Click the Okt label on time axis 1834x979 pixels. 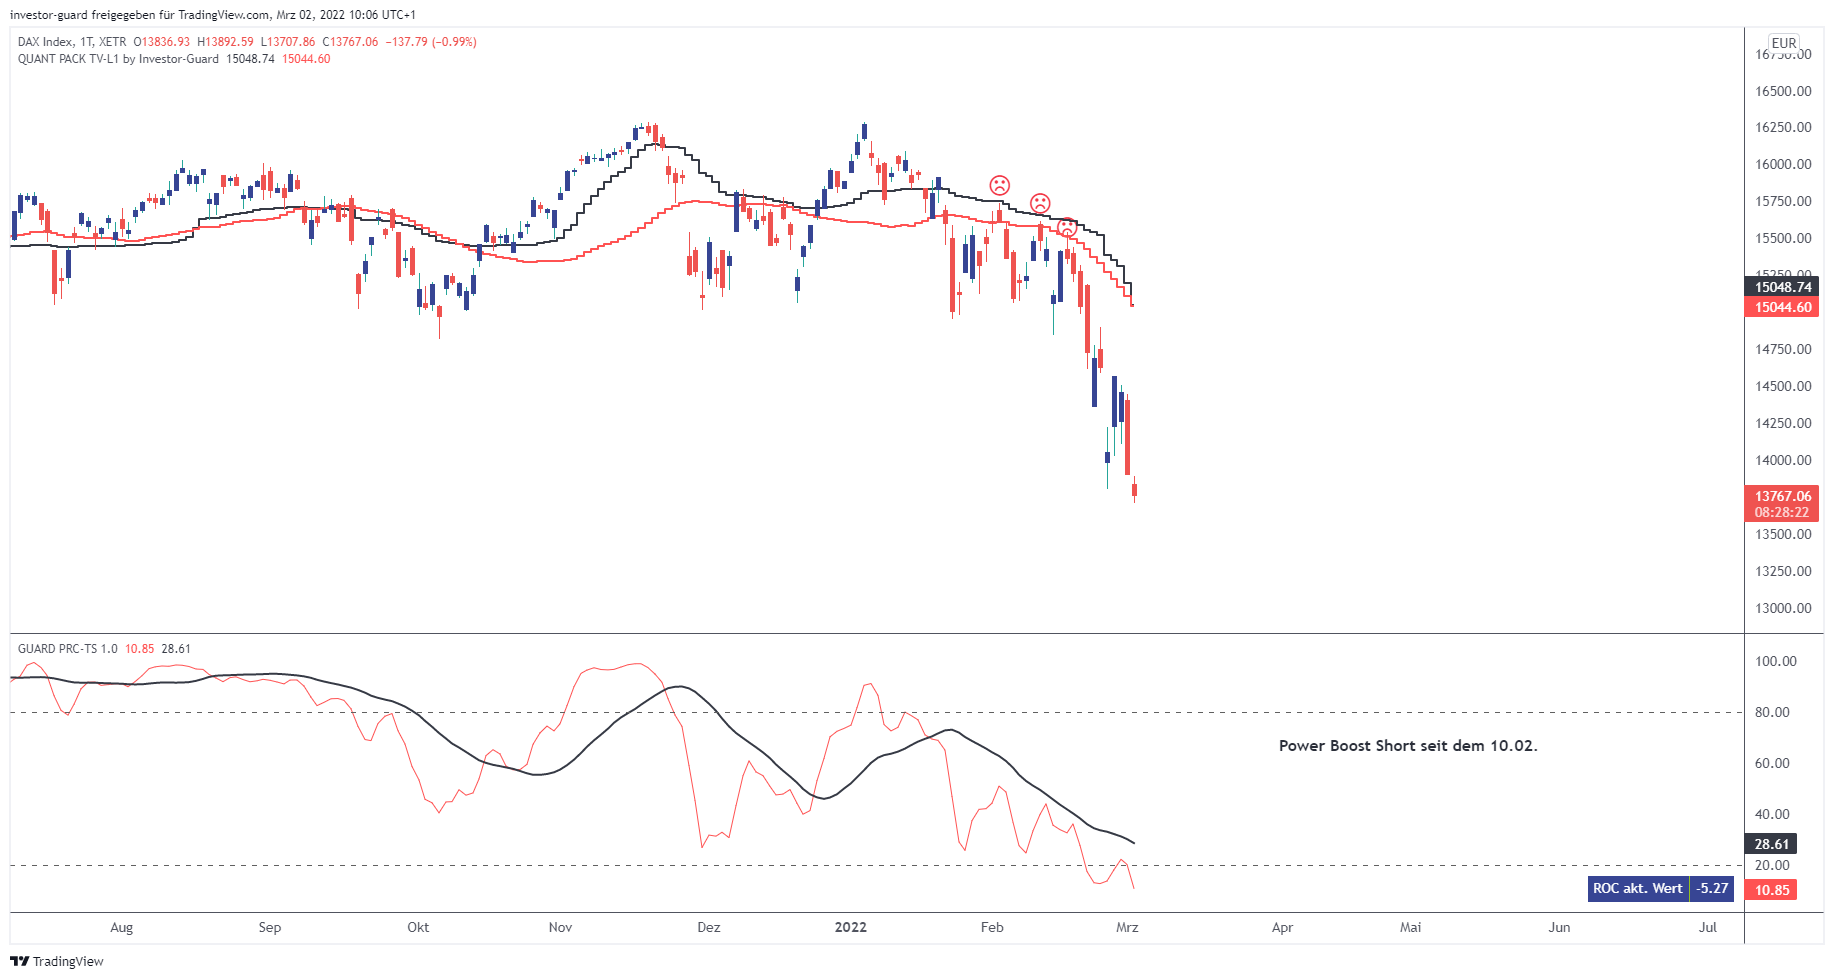(x=418, y=927)
